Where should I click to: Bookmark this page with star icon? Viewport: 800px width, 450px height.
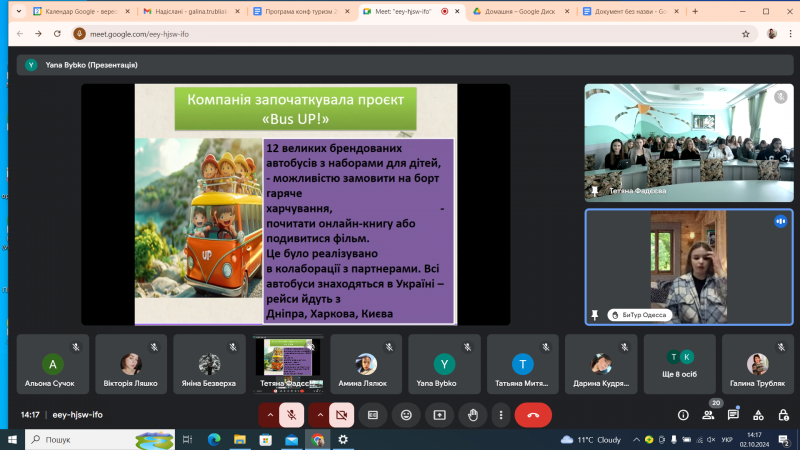tap(745, 34)
